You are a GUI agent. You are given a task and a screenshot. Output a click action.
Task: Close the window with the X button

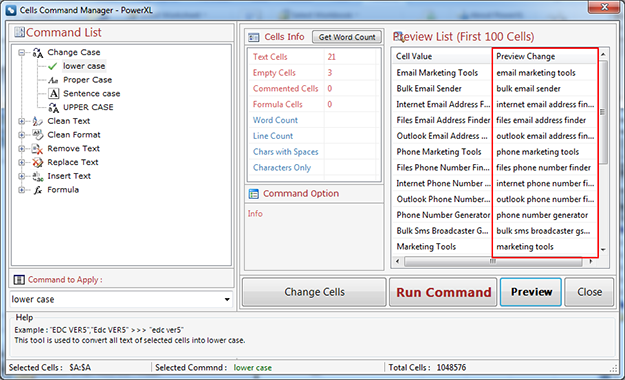point(604,7)
